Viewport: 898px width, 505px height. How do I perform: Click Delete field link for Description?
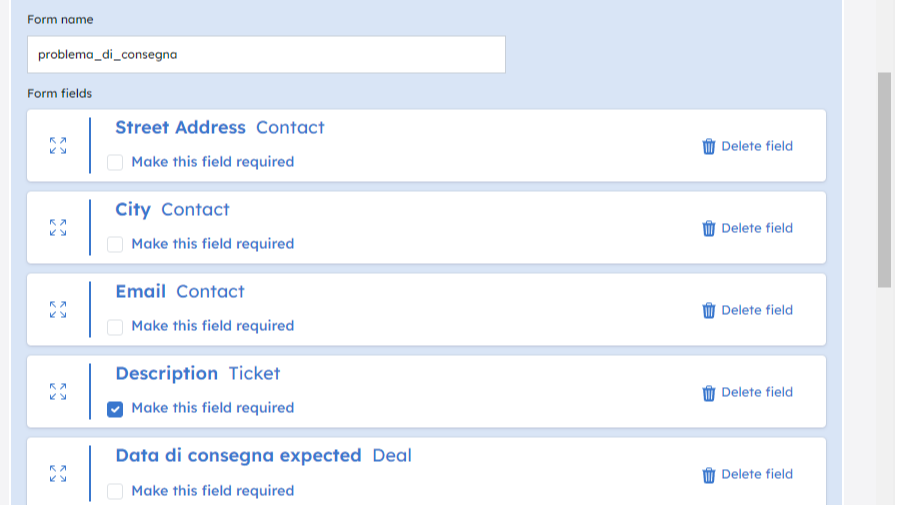point(756,392)
